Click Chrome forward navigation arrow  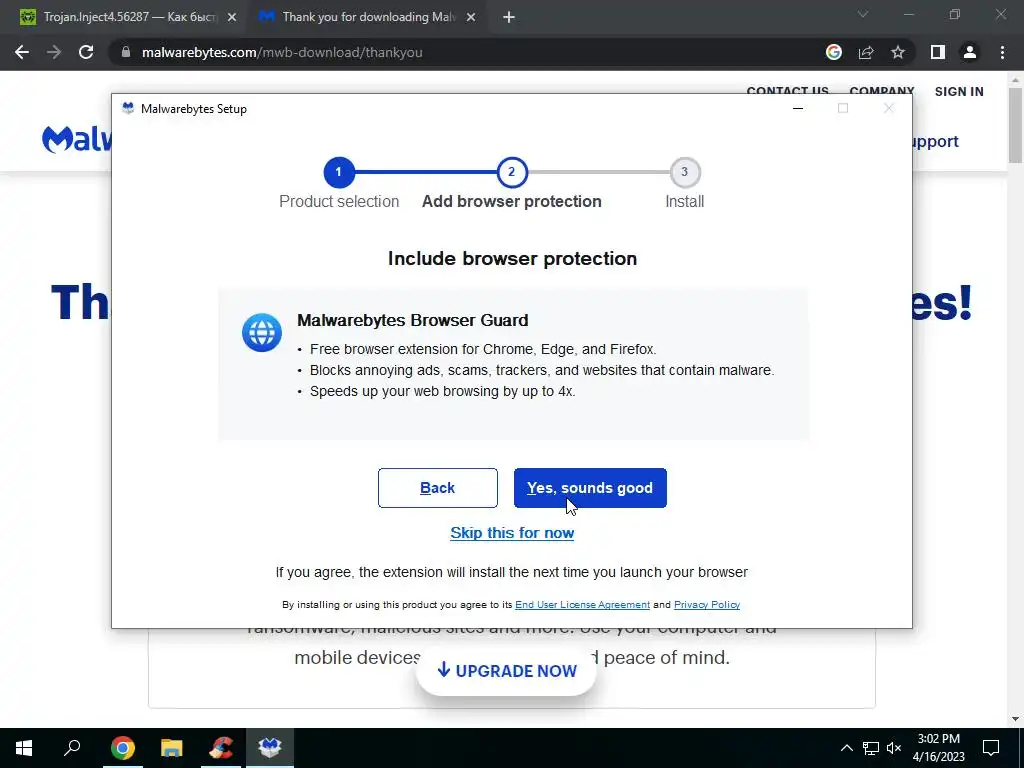click(54, 52)
